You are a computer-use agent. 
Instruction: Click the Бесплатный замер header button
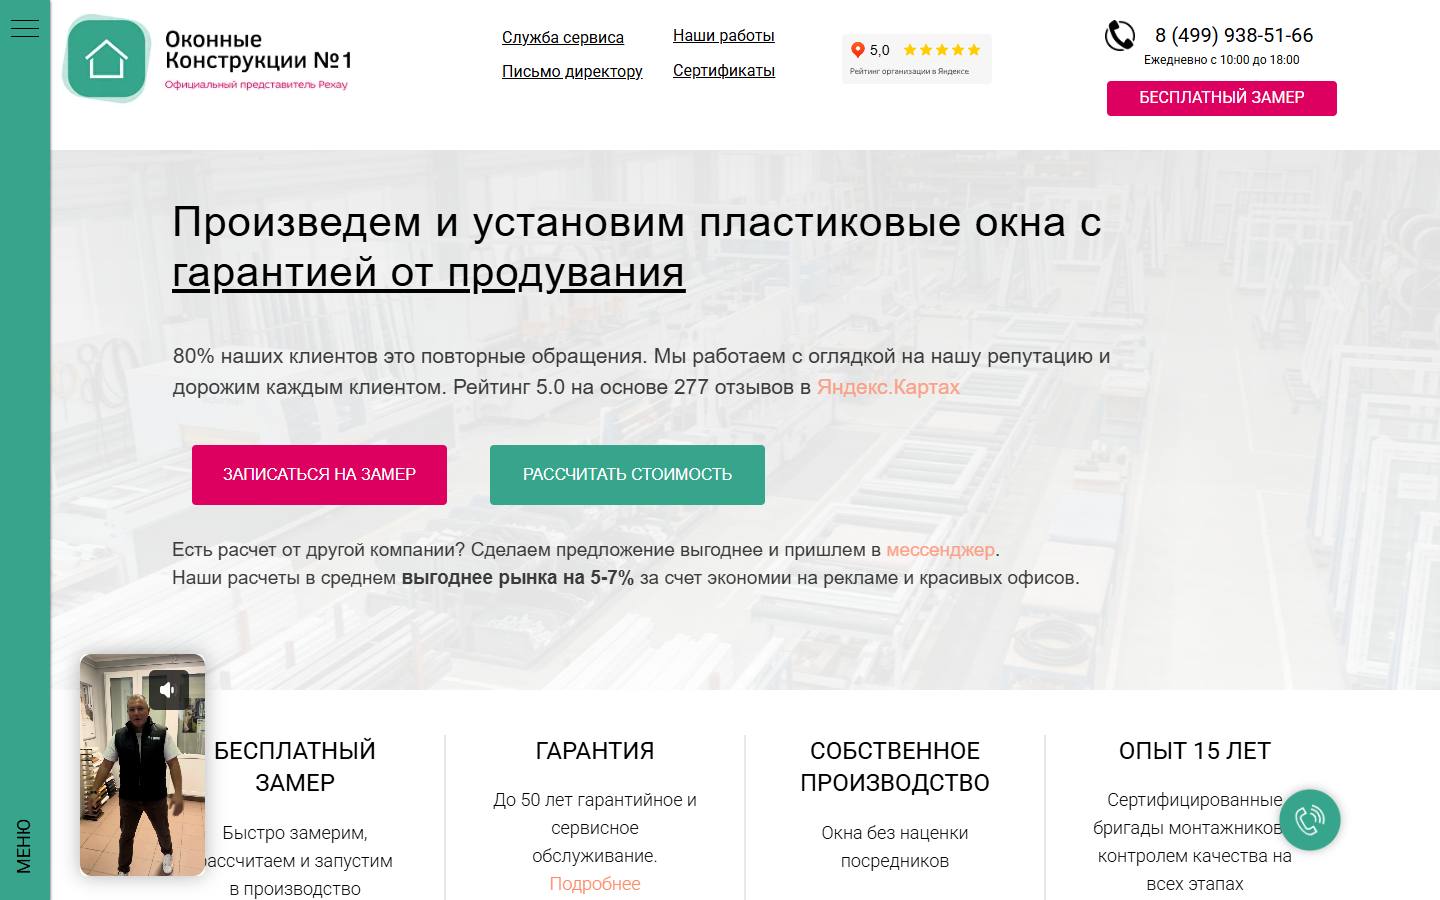click(1222, 98)
